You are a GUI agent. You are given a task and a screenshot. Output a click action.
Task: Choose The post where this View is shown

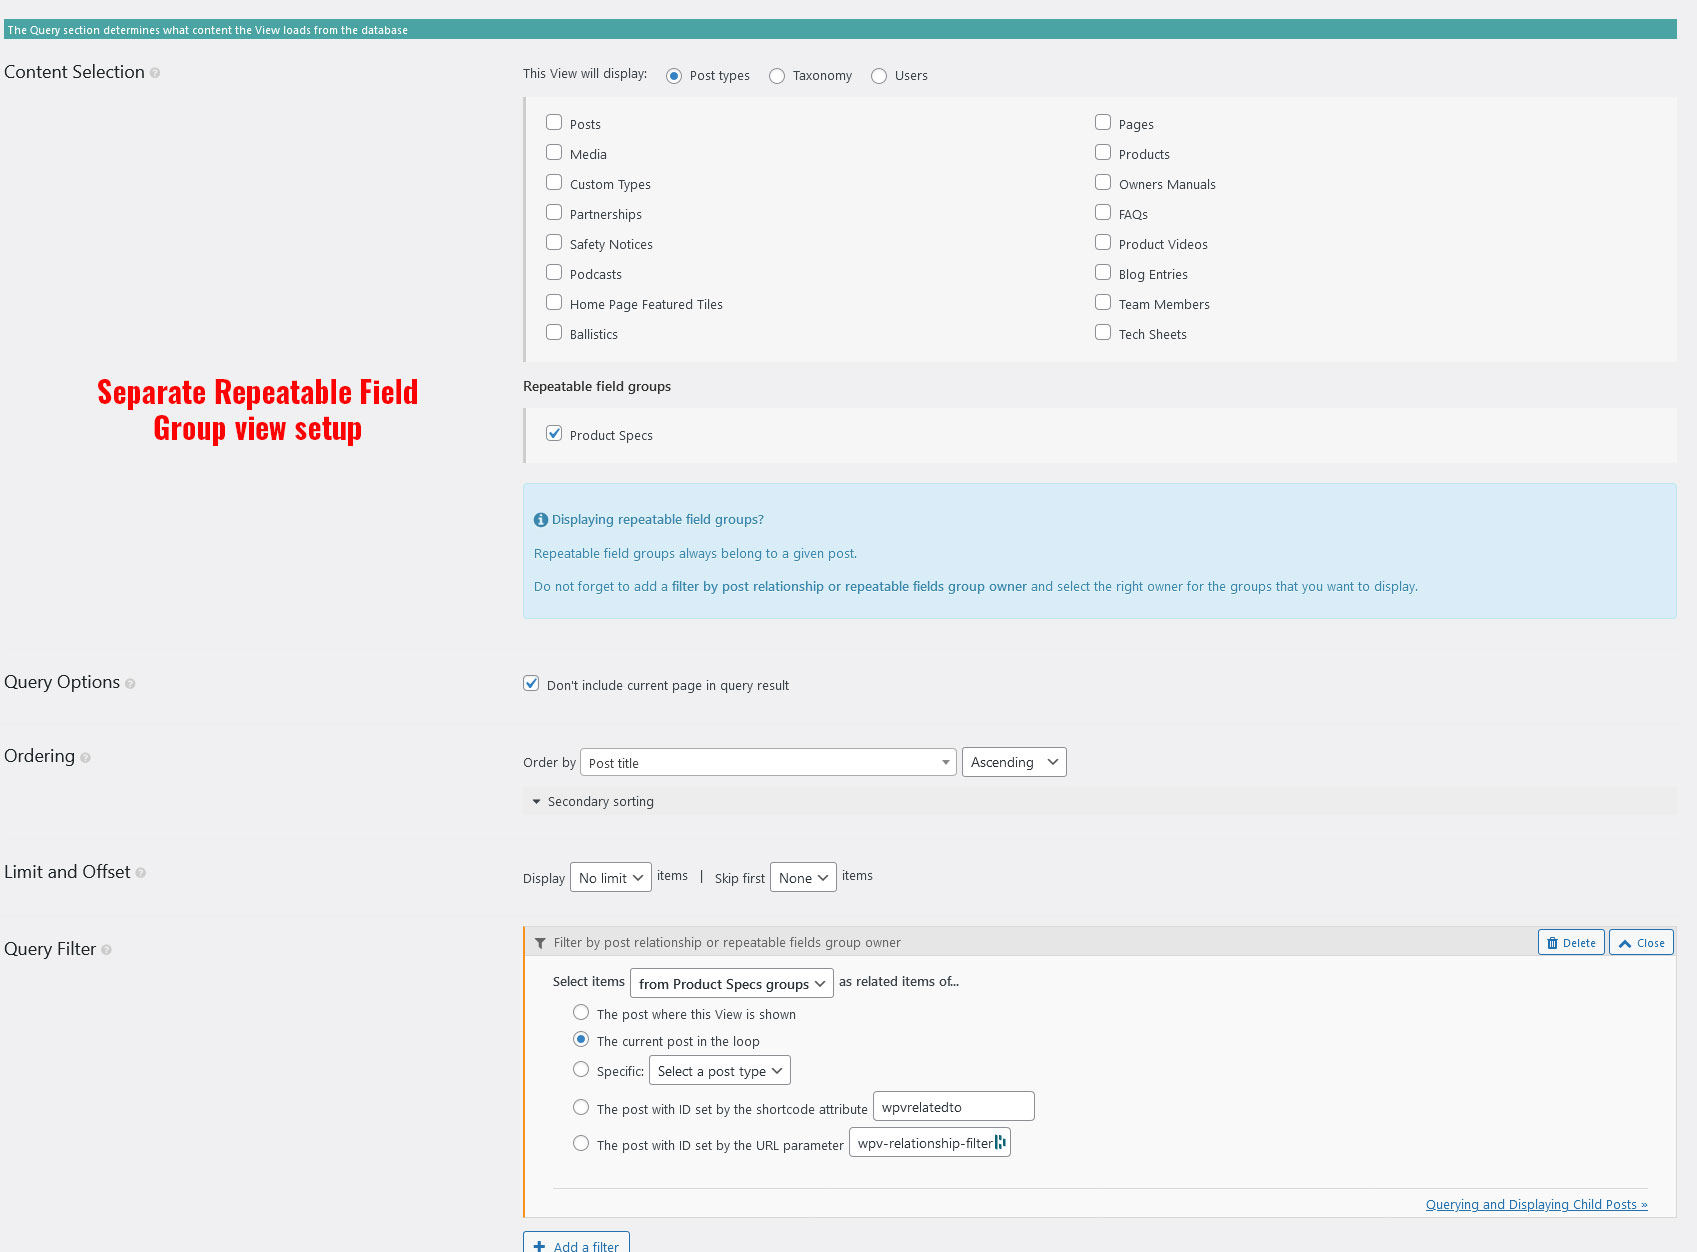(x=581, y=1013)
